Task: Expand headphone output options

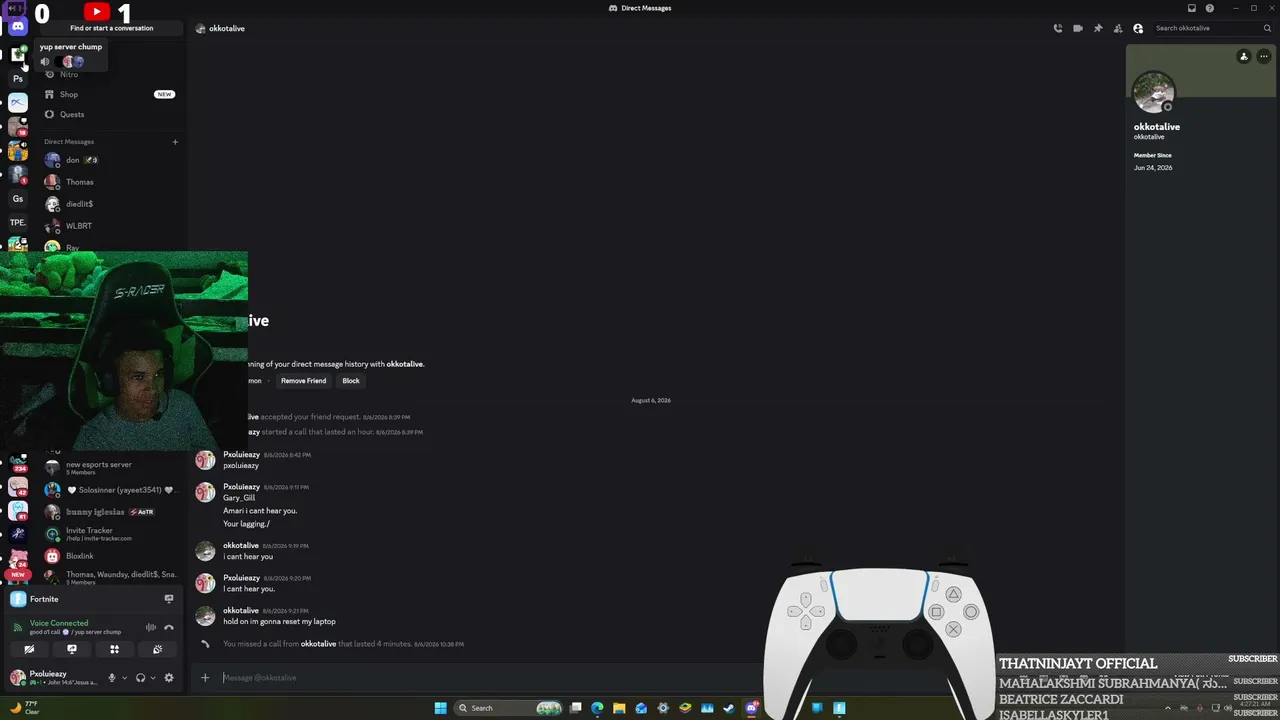Action: pos(152,678)
